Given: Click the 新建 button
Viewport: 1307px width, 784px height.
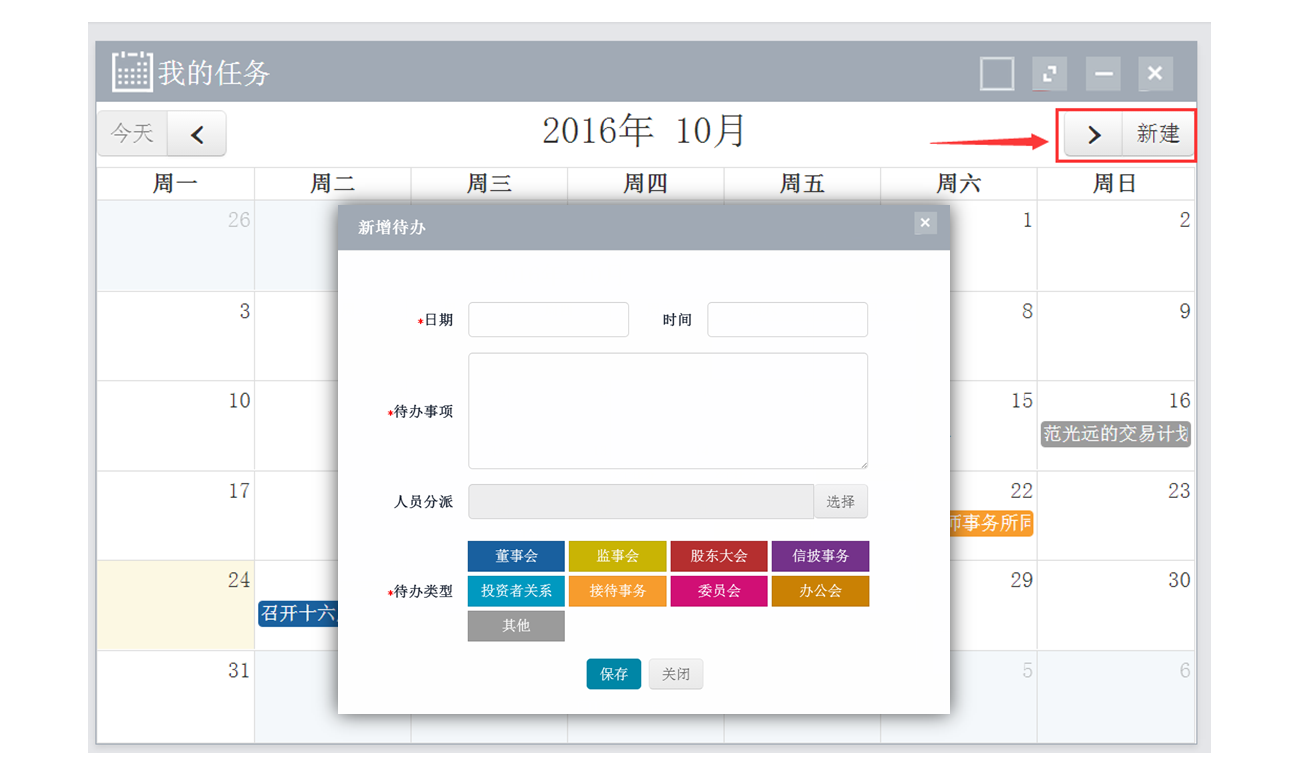Looking at the screenshot, I should [x=1158, y=134].
